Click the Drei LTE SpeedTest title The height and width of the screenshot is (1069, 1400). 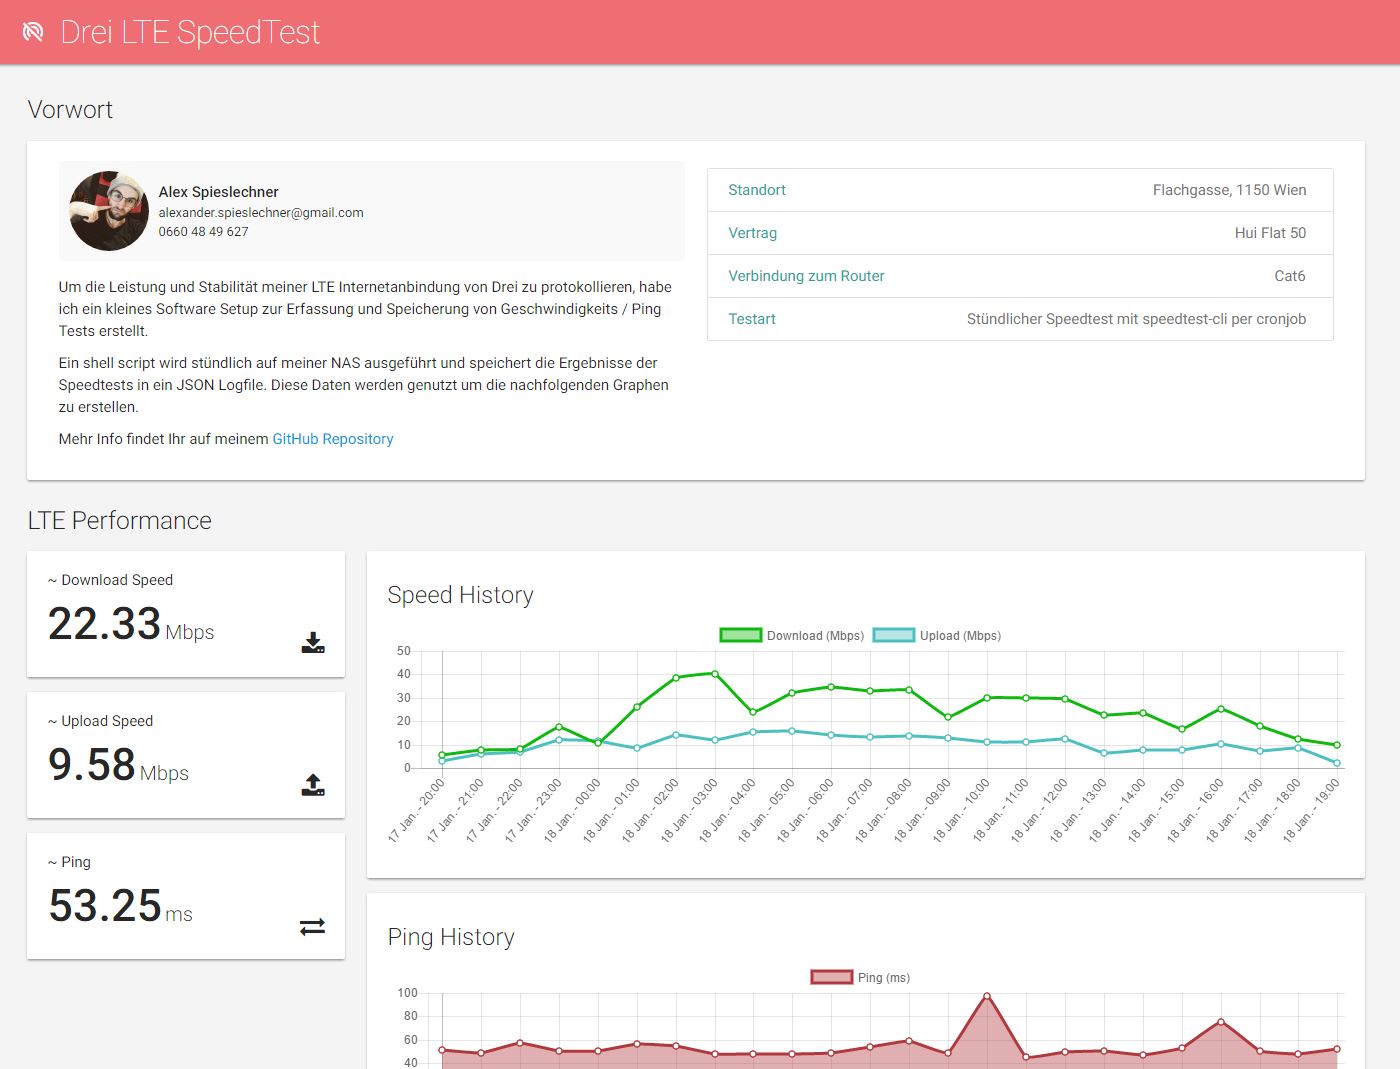190,32
